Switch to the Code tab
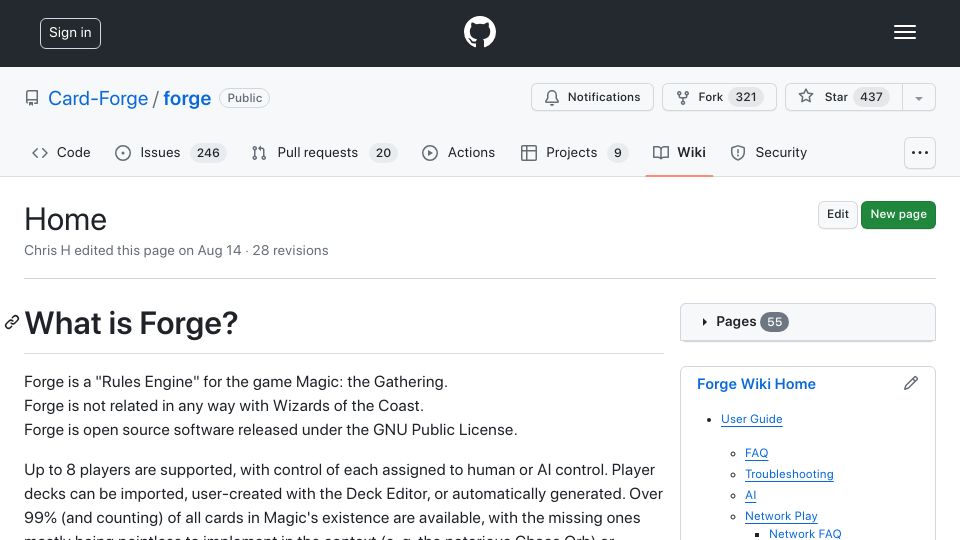960x540 pixels. point(61,152)
